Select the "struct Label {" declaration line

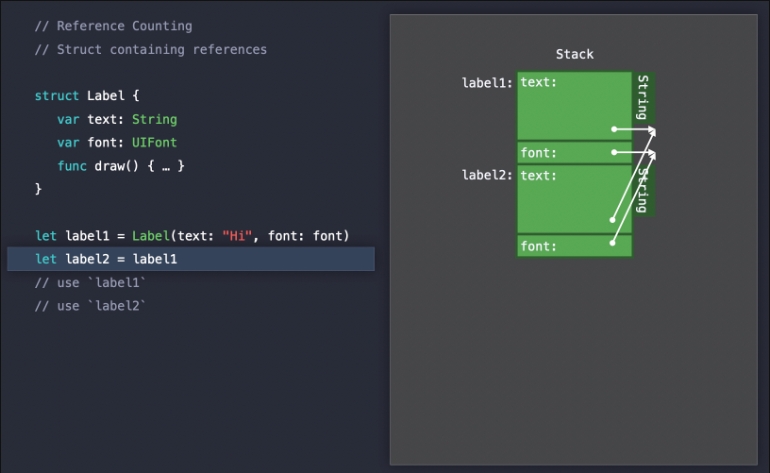pyautogui.click(x=88, y=96)
